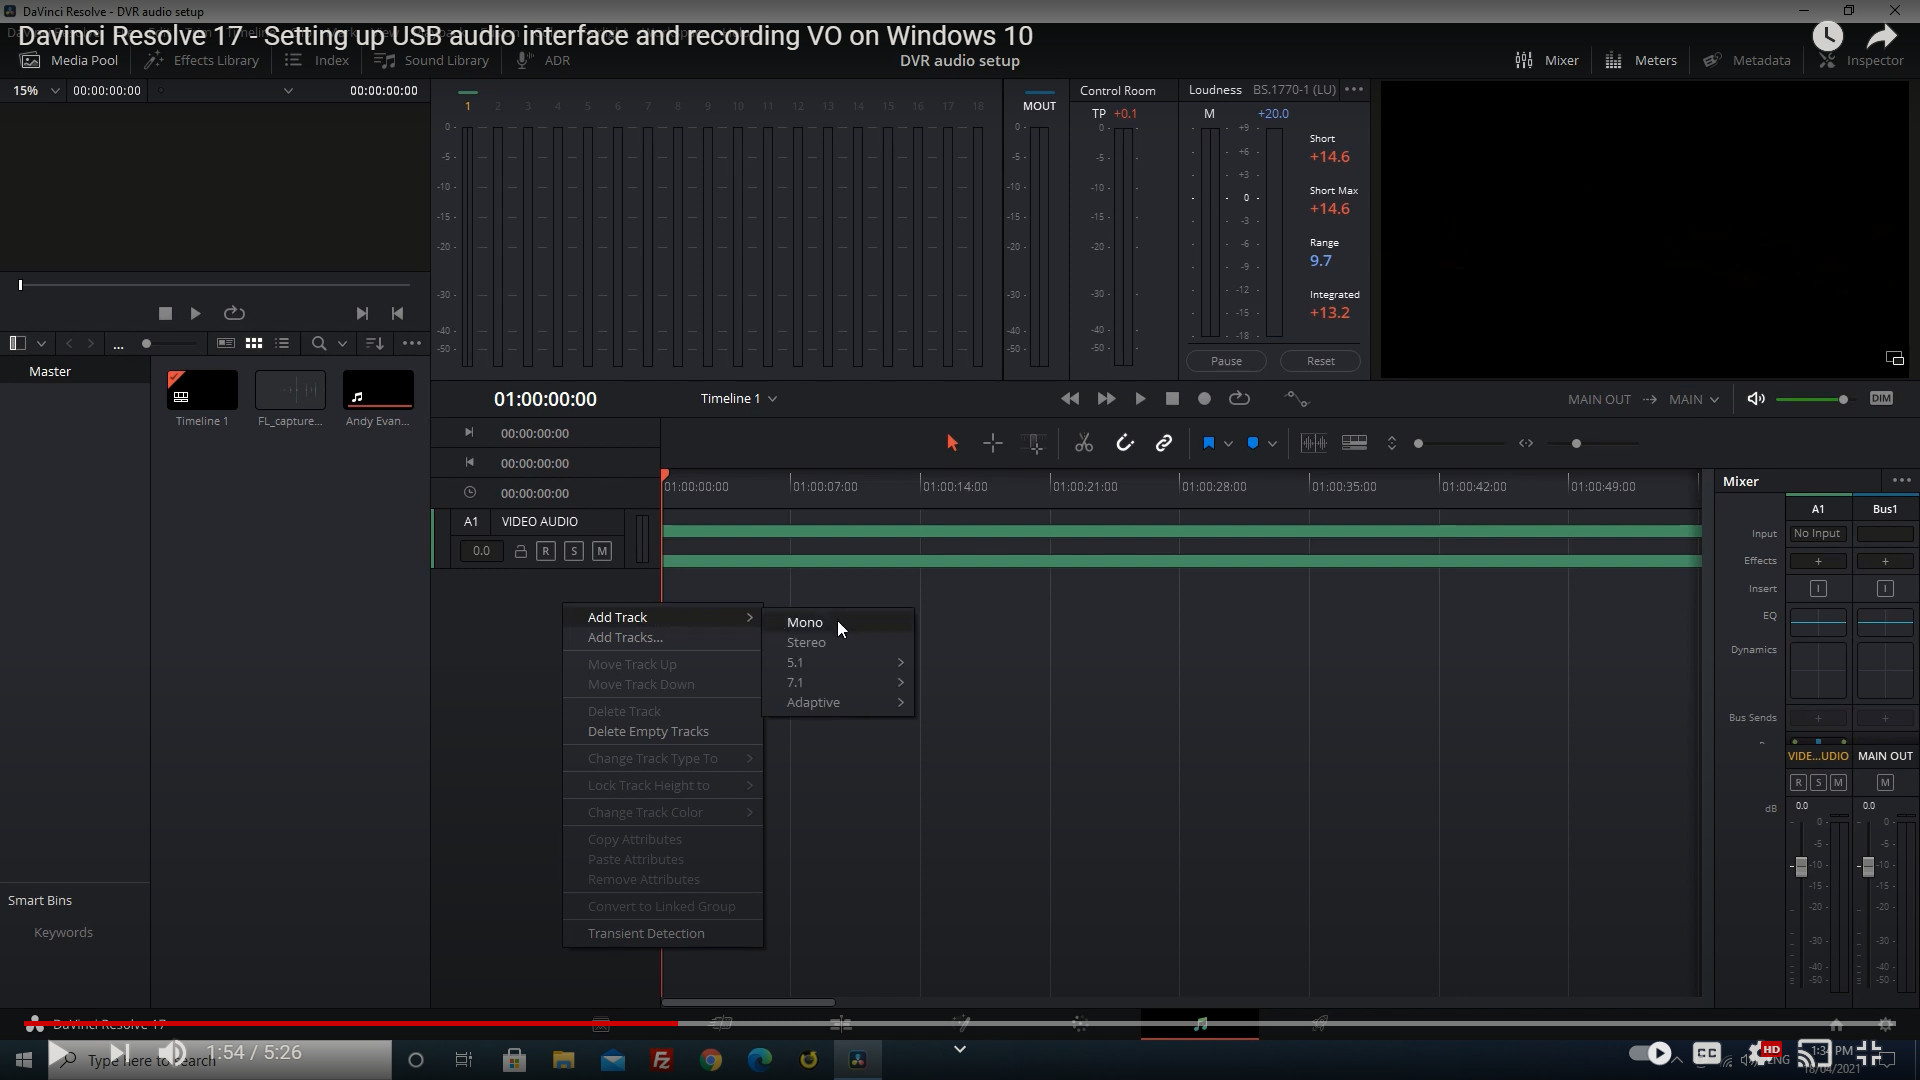Open the ADR panel
This screenshot has height=1080, width=1920.
pyautogui.click(x=543, y=60)
